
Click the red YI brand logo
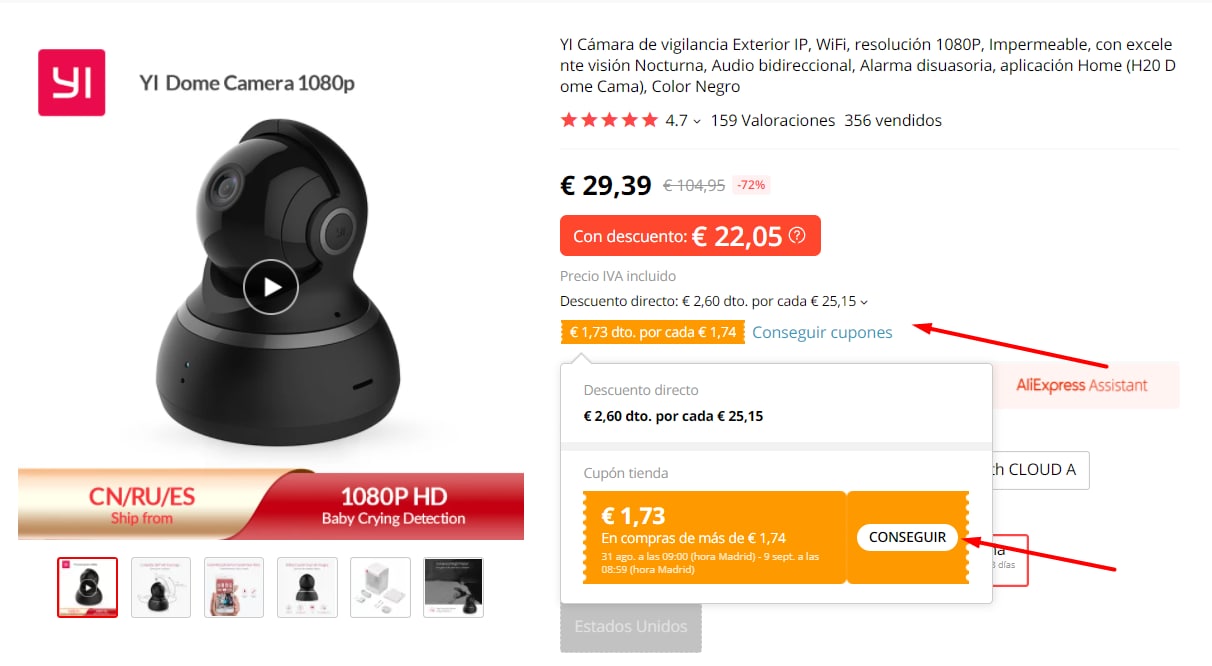pos(71,83)
